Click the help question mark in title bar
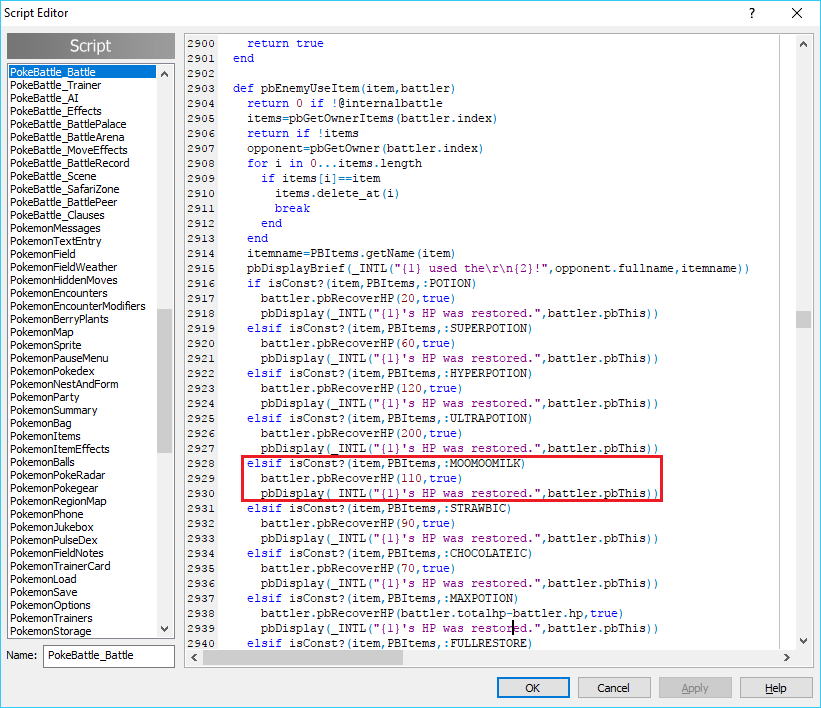 coord(752,13)
